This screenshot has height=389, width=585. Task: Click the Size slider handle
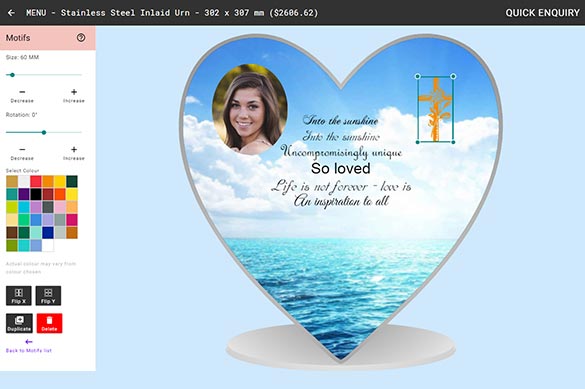pos(12,75)
